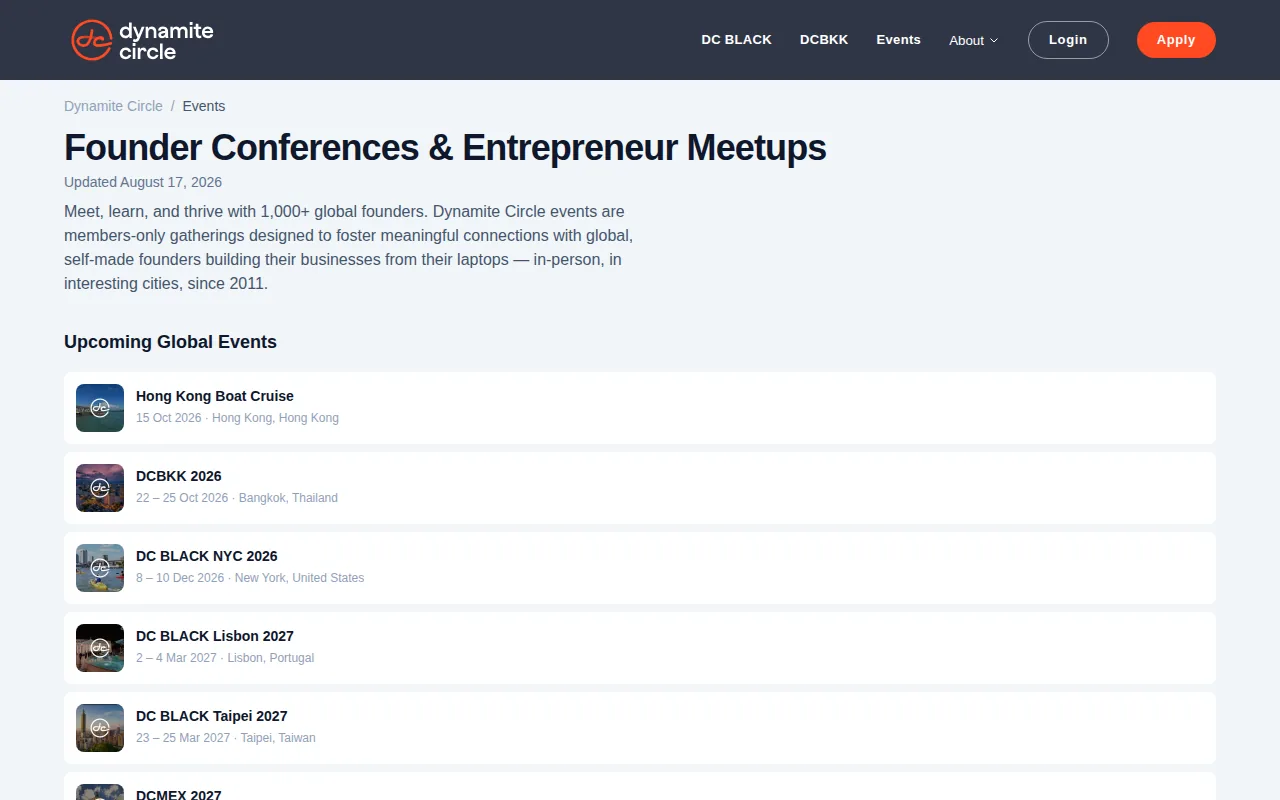Open the DCBKK 2026 event title
Screen dimensions: 1280x800
pos(179,476)
